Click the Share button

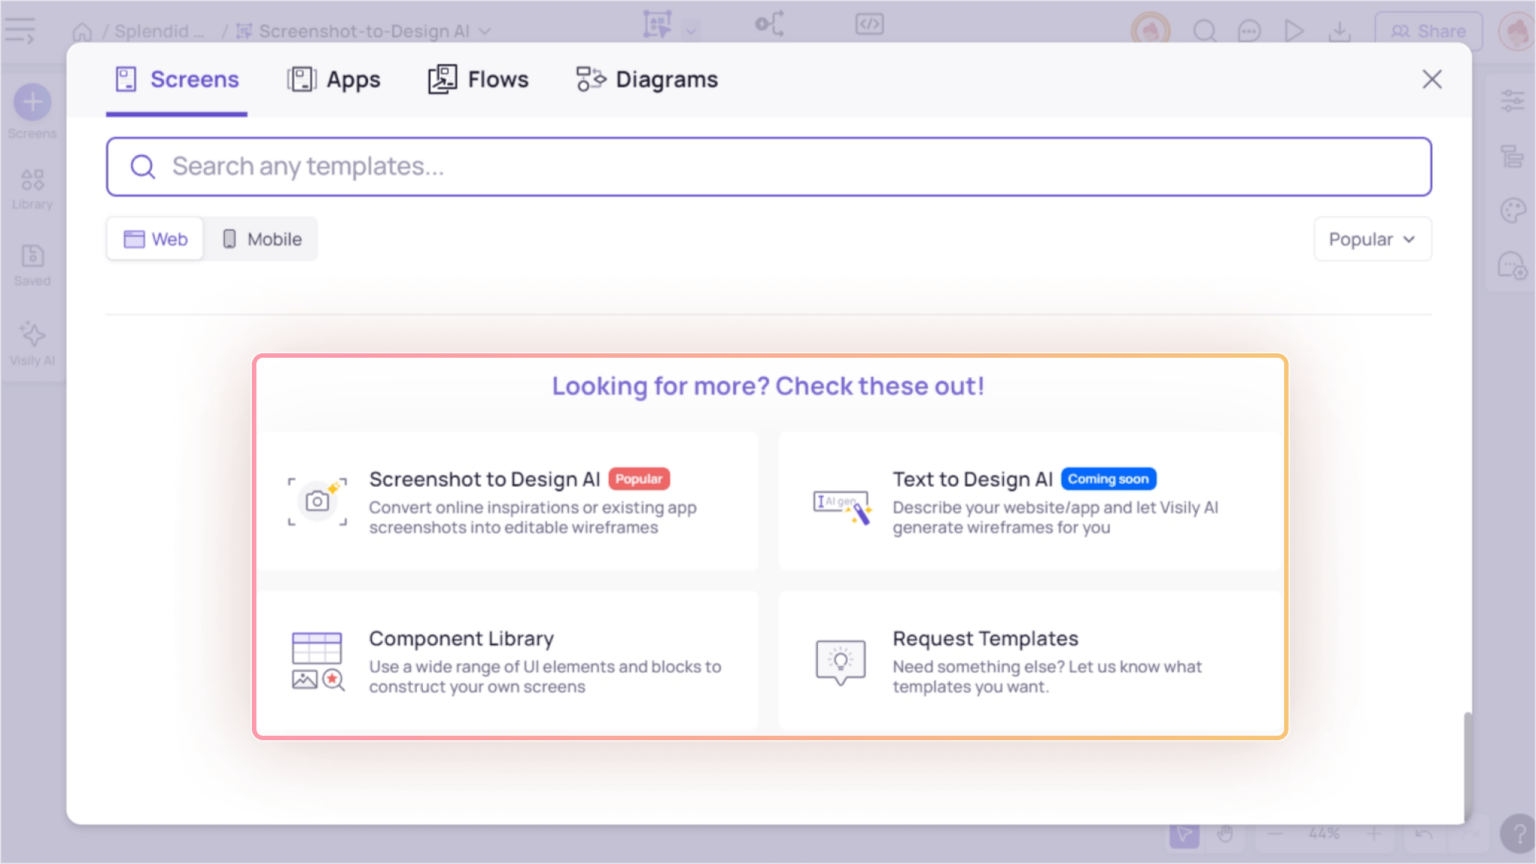click(x=1428, y=30)
